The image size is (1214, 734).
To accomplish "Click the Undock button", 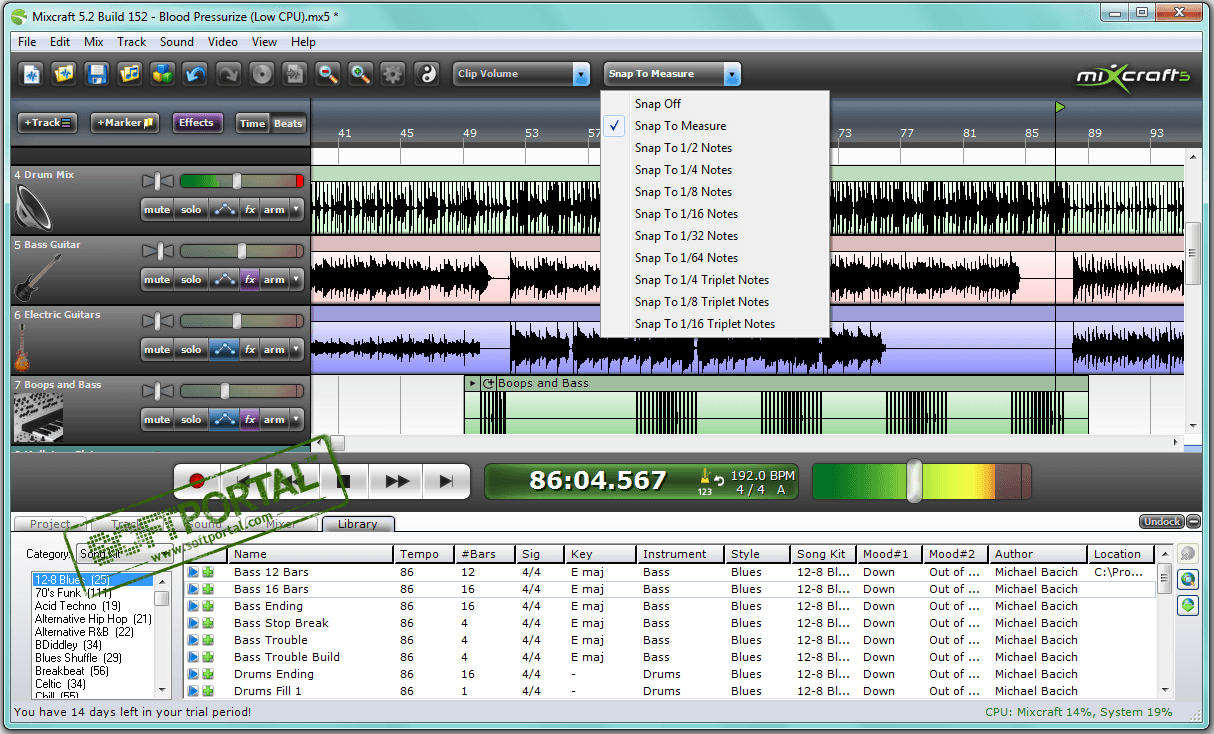I will (1161, 522).
